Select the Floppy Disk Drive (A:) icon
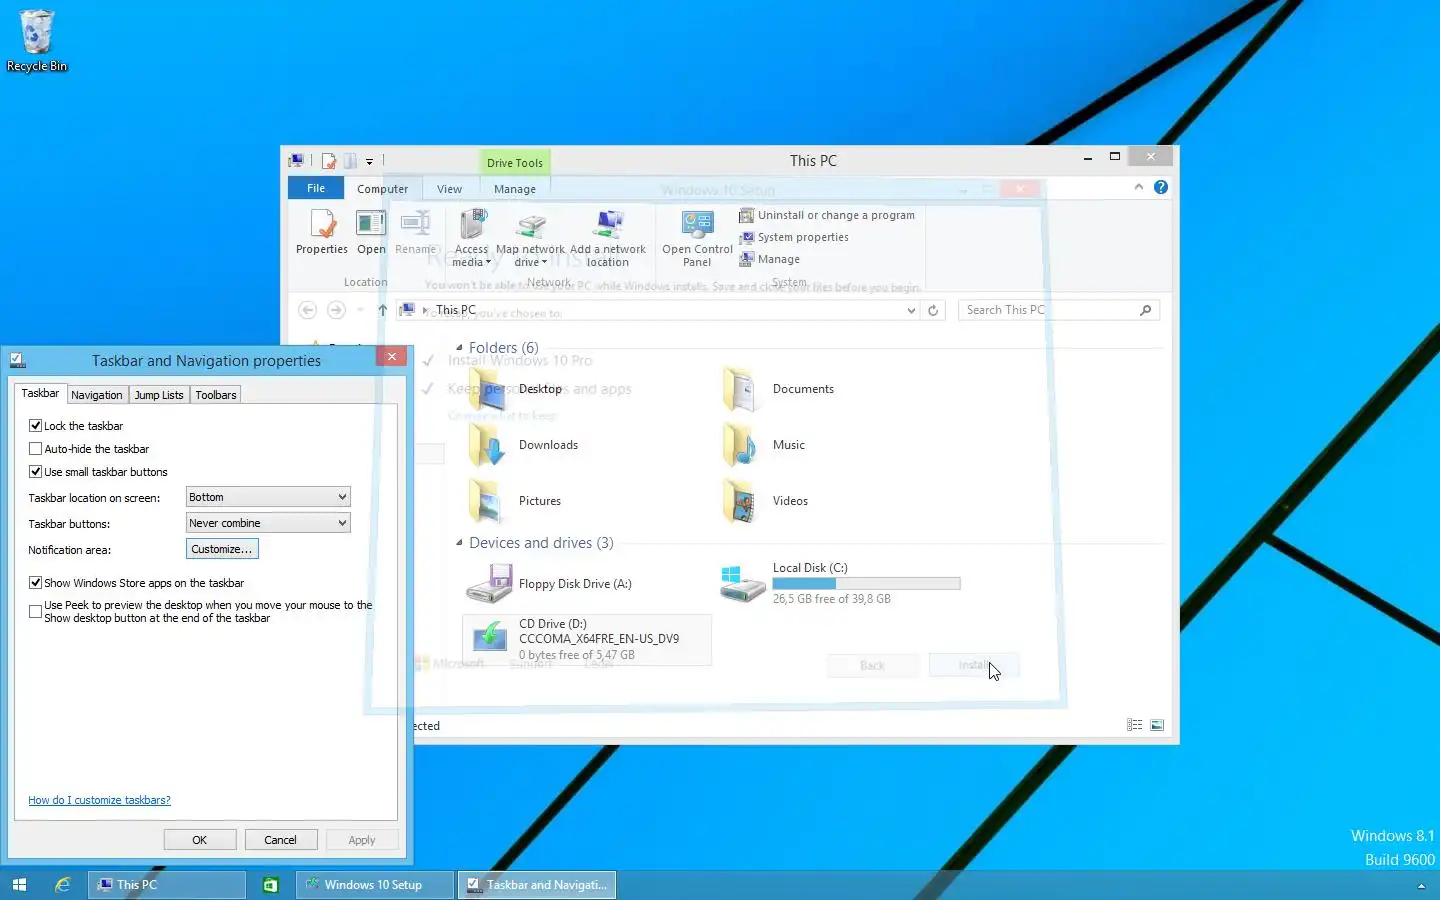The width and height of the screenshot is (1440, 900). tap(489, 584)
